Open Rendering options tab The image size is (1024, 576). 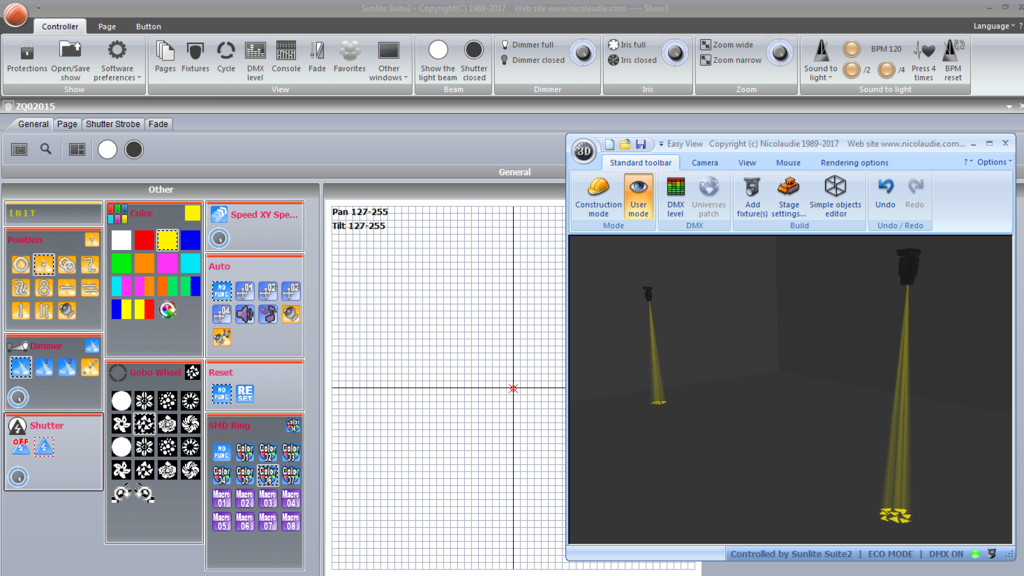tap(854, 163)
